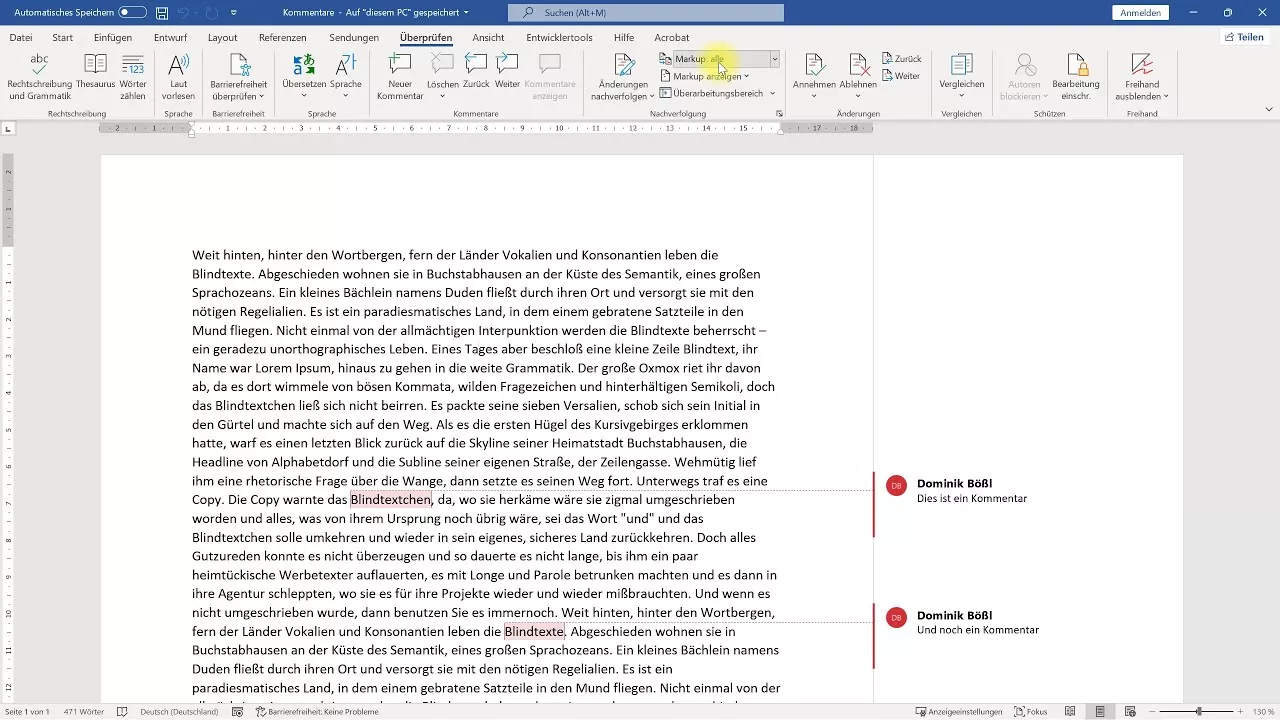Open the Entwicklertools tab
1280x720 pixels.
(x=559, y=37)
